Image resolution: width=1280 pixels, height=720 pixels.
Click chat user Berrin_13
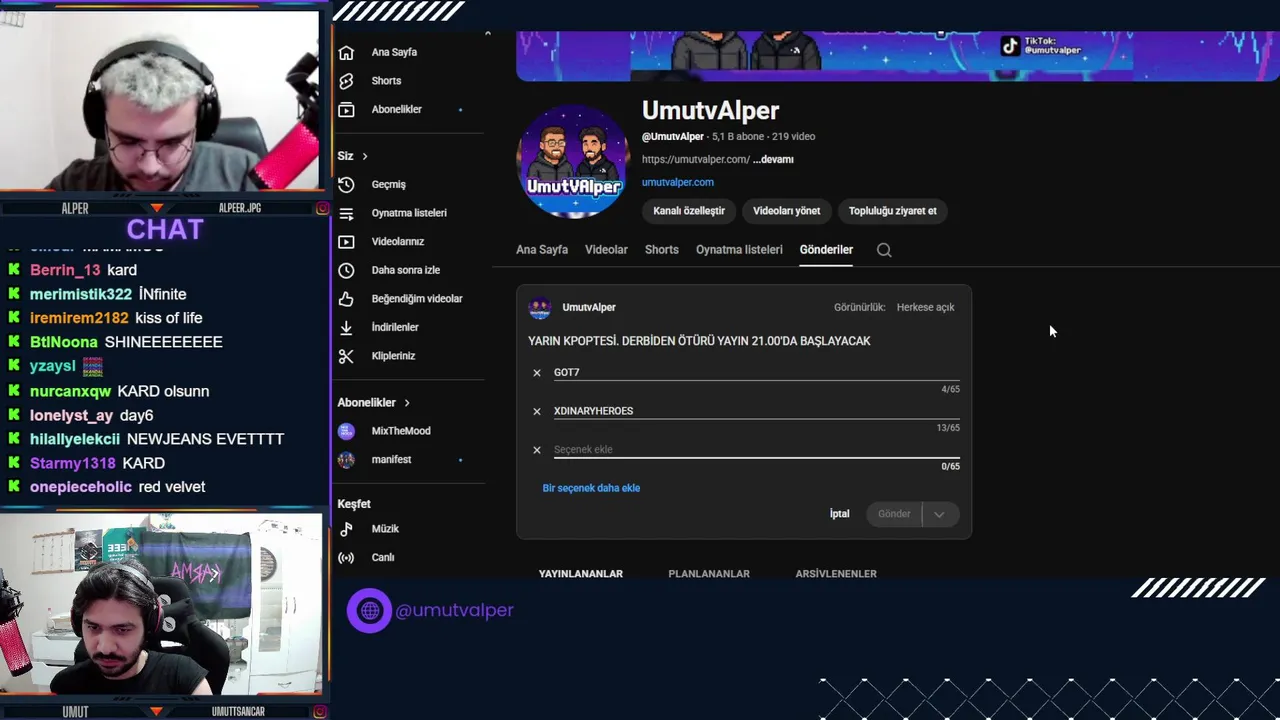(x=65, y=270)
